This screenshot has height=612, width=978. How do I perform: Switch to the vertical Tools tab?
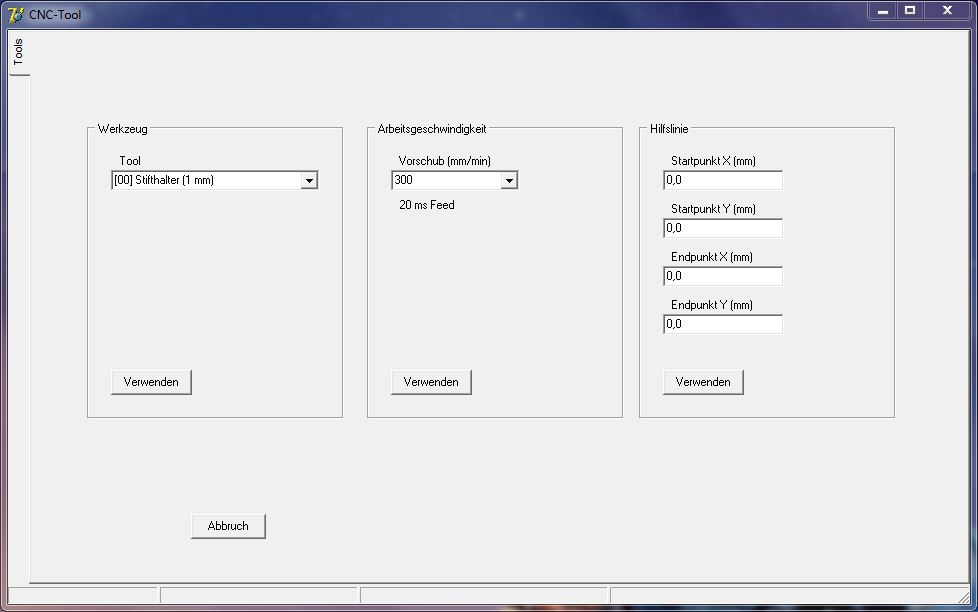point(17,52)
